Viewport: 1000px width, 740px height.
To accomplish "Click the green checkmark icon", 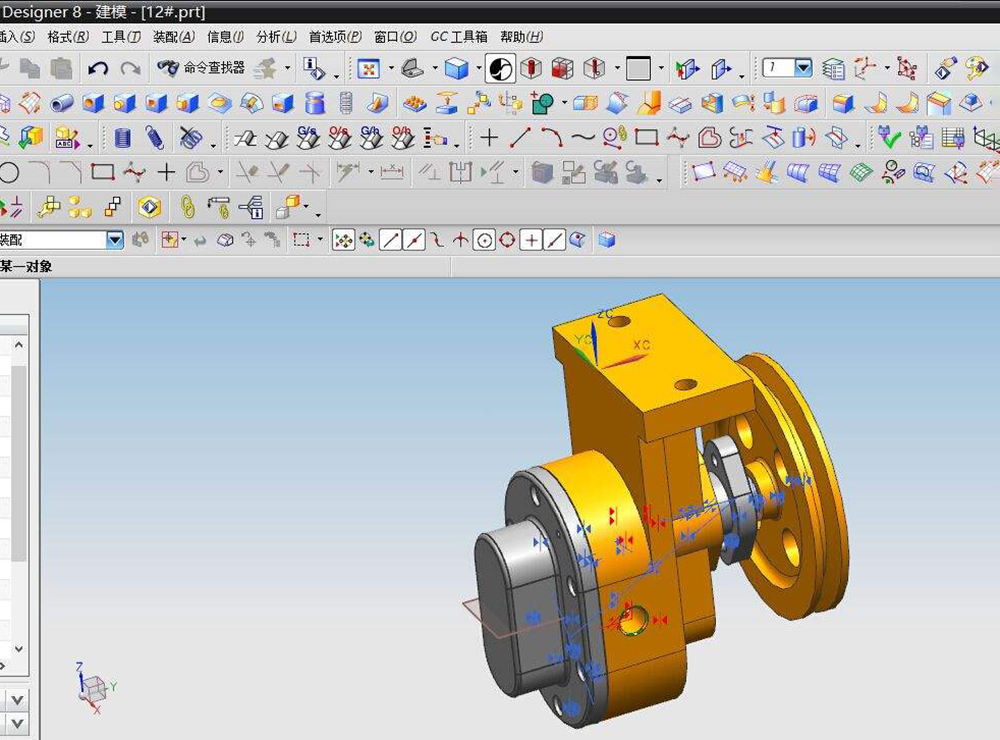I will pyautogui.click(x=889, y=137).
